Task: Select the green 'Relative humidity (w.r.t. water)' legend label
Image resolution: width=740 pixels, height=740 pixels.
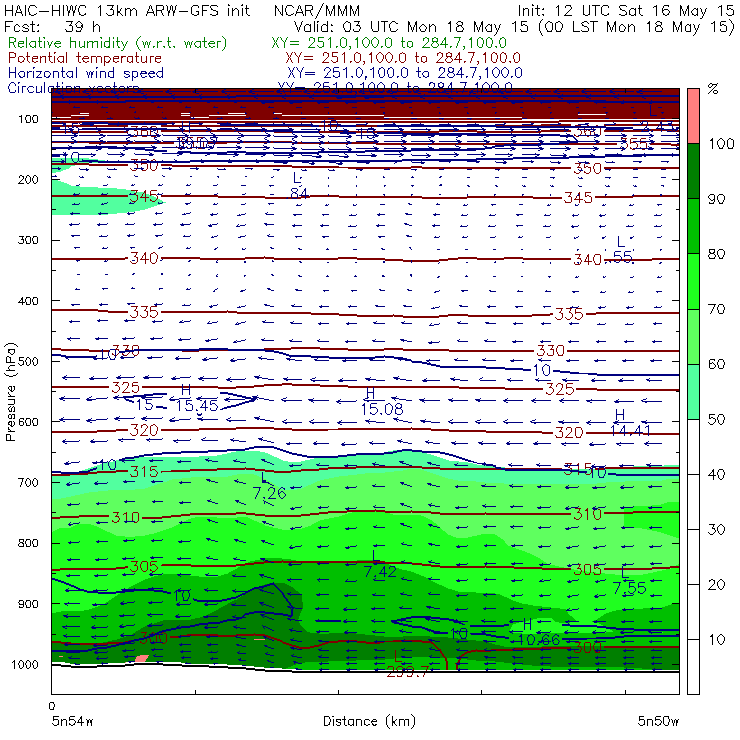Action: click(117, 43)
